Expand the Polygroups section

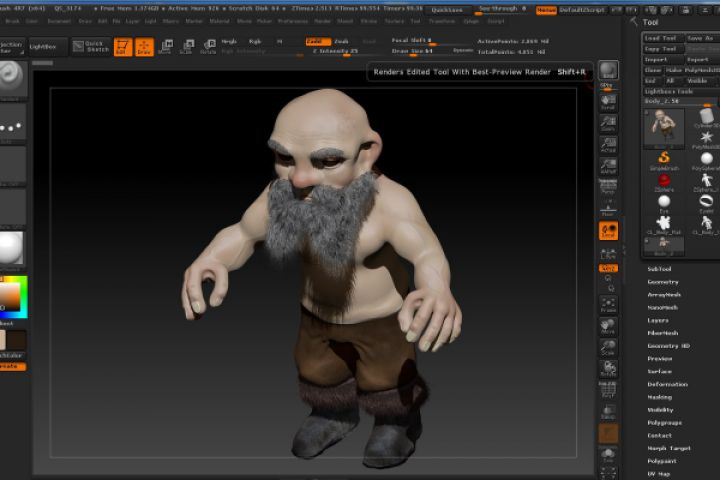[x=664, y=423]
